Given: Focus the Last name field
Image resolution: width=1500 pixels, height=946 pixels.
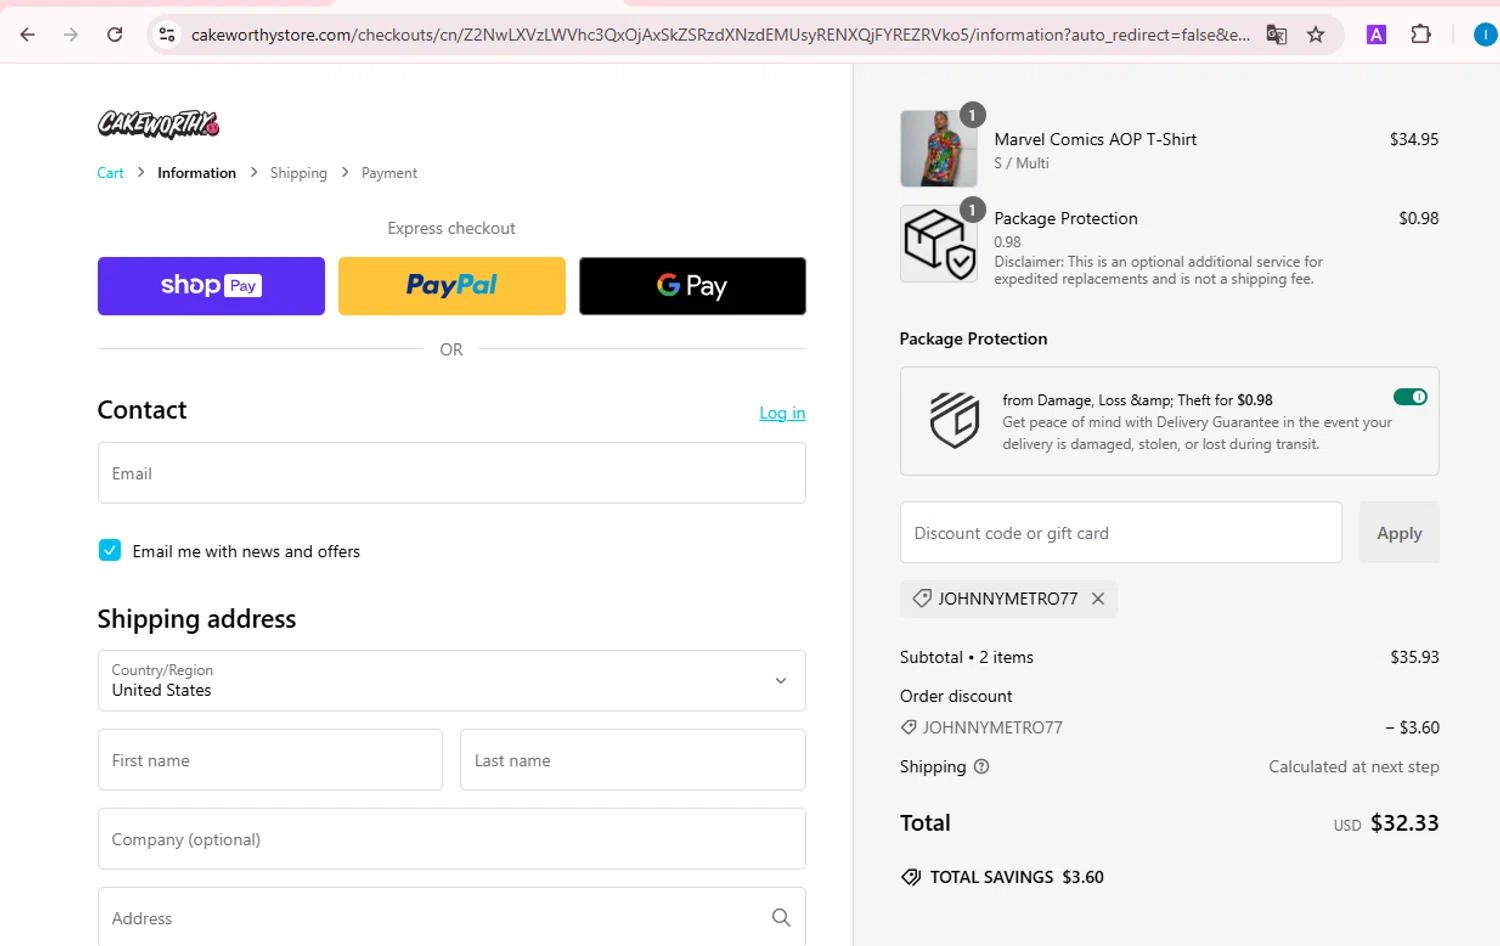Looking at the screenshot, I should coord(633,760).
